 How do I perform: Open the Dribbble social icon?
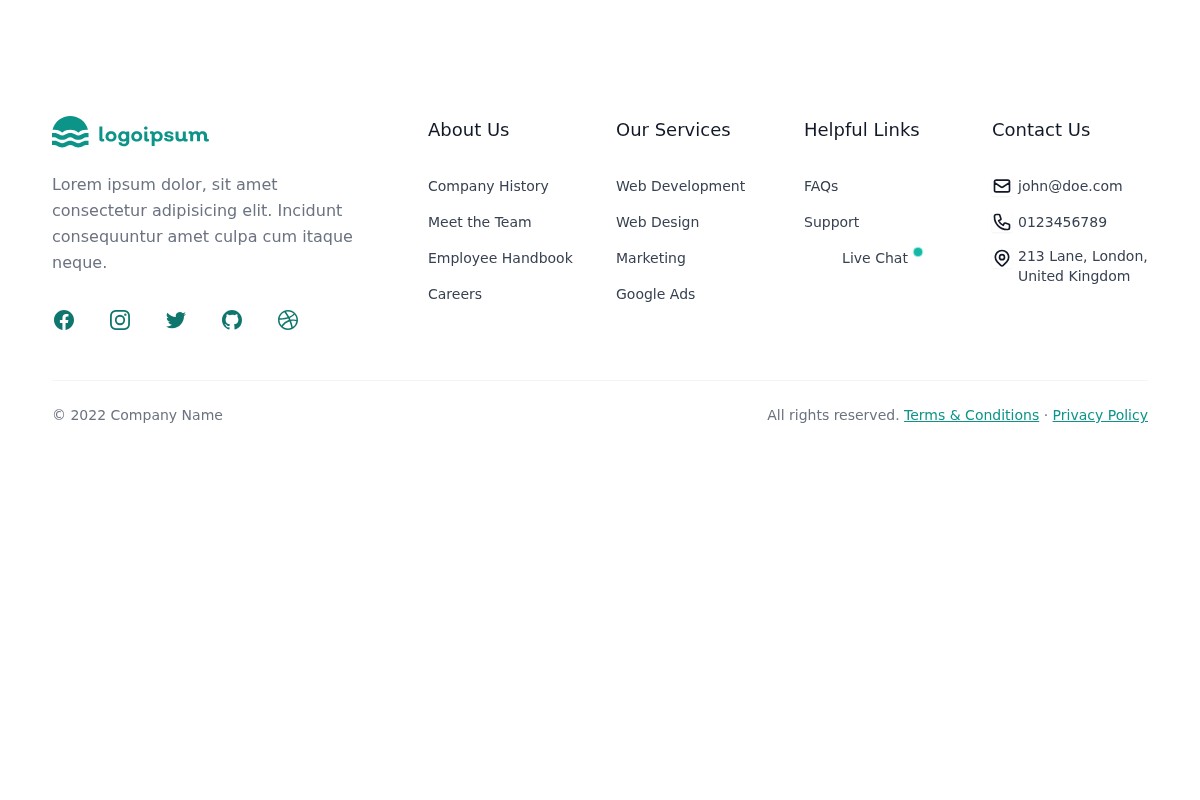point(288,320)
